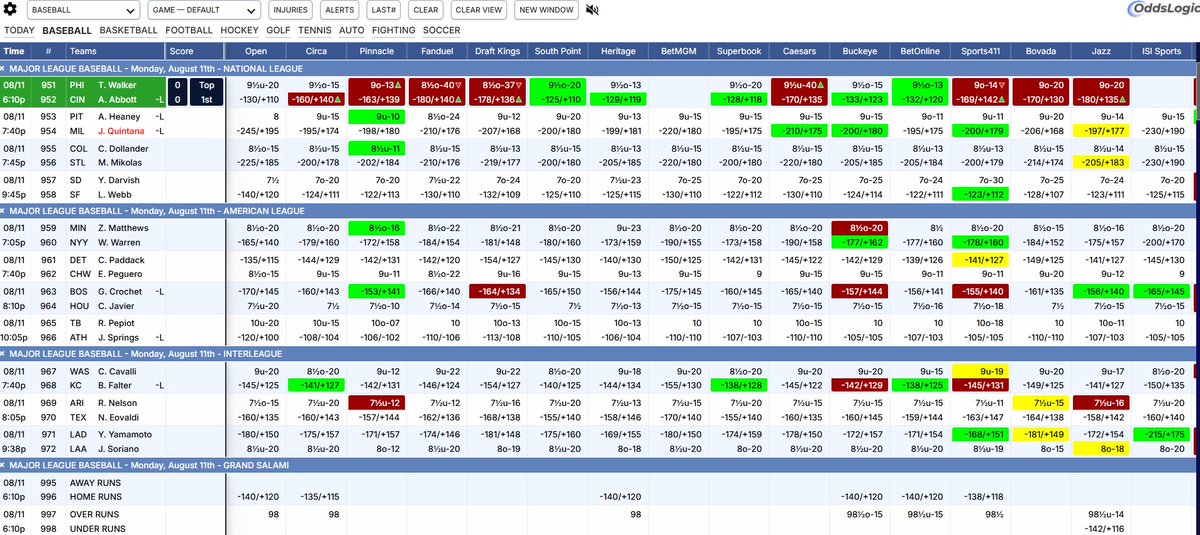1200x535 pixels.
Task: Click the yellow Bovada cell "-181/+149"
Action: (1040, 435)
